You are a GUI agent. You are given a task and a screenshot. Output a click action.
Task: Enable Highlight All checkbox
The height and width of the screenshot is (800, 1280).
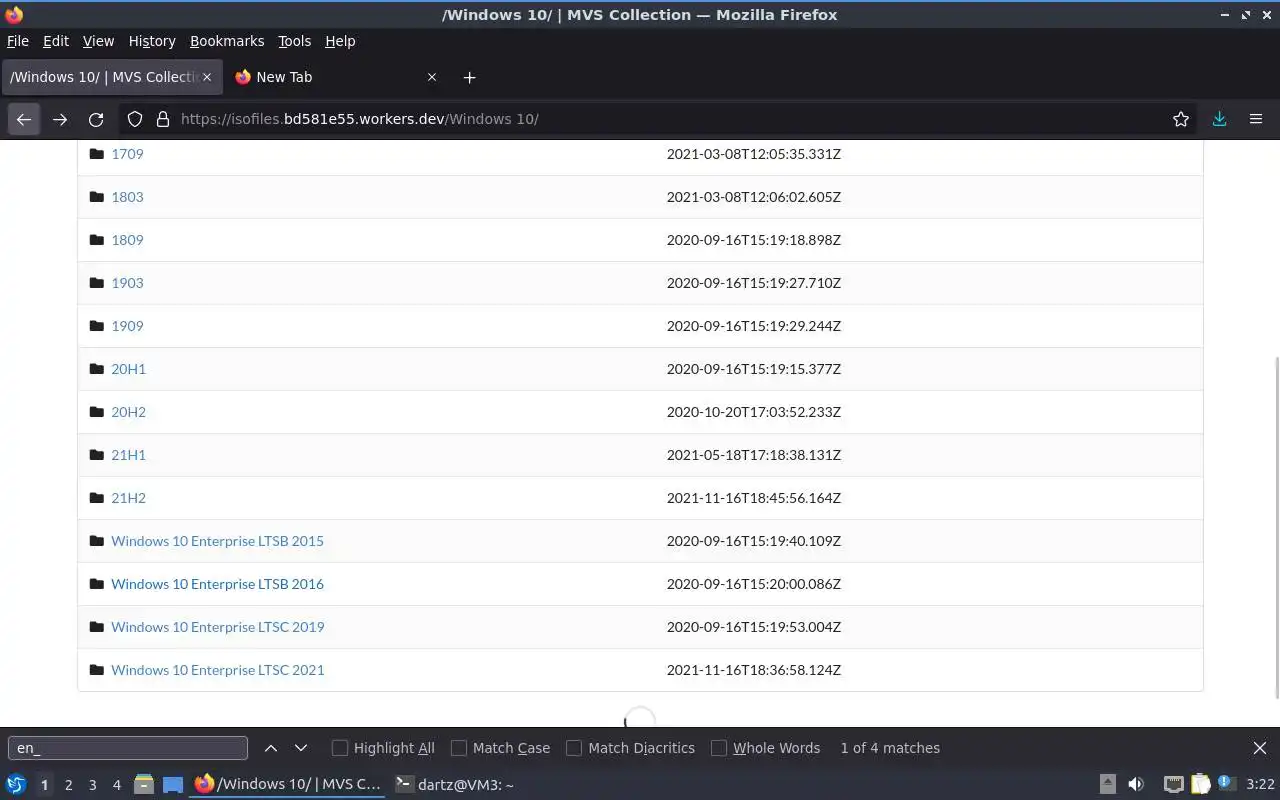pyautogui.click(x=340, y=748)
